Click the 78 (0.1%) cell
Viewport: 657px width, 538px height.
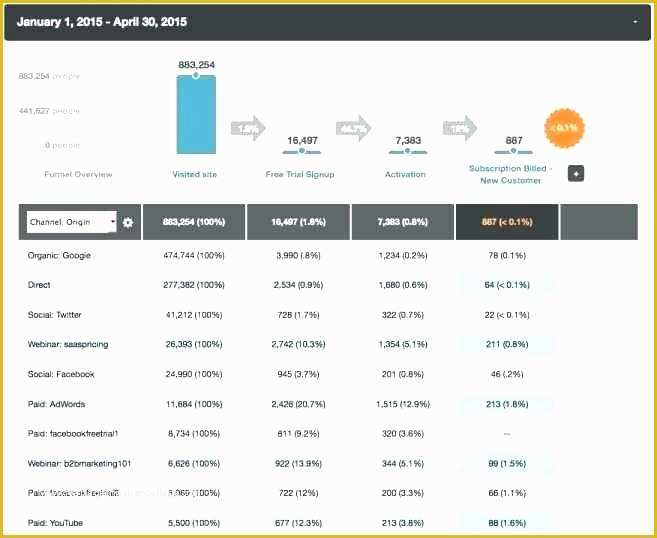[x=507, y=256]
